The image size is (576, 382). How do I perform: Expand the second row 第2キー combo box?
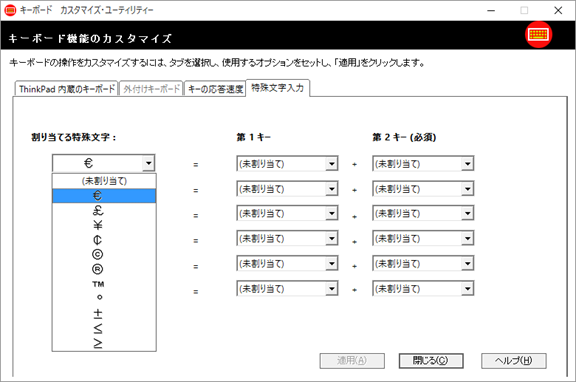tap(467, 189)
